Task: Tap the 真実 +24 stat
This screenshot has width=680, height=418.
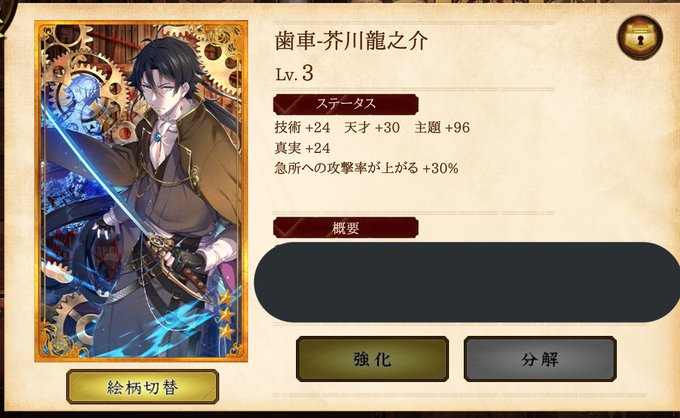Action: point(302,148)
